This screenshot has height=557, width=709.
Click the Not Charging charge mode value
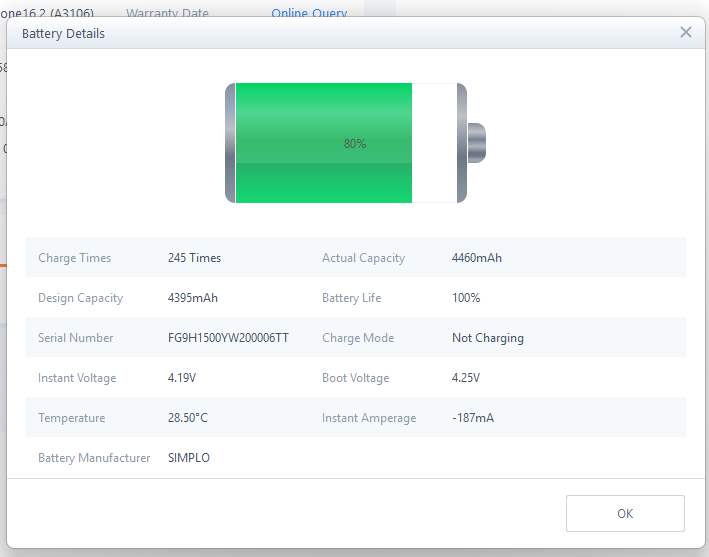[487, 338]
